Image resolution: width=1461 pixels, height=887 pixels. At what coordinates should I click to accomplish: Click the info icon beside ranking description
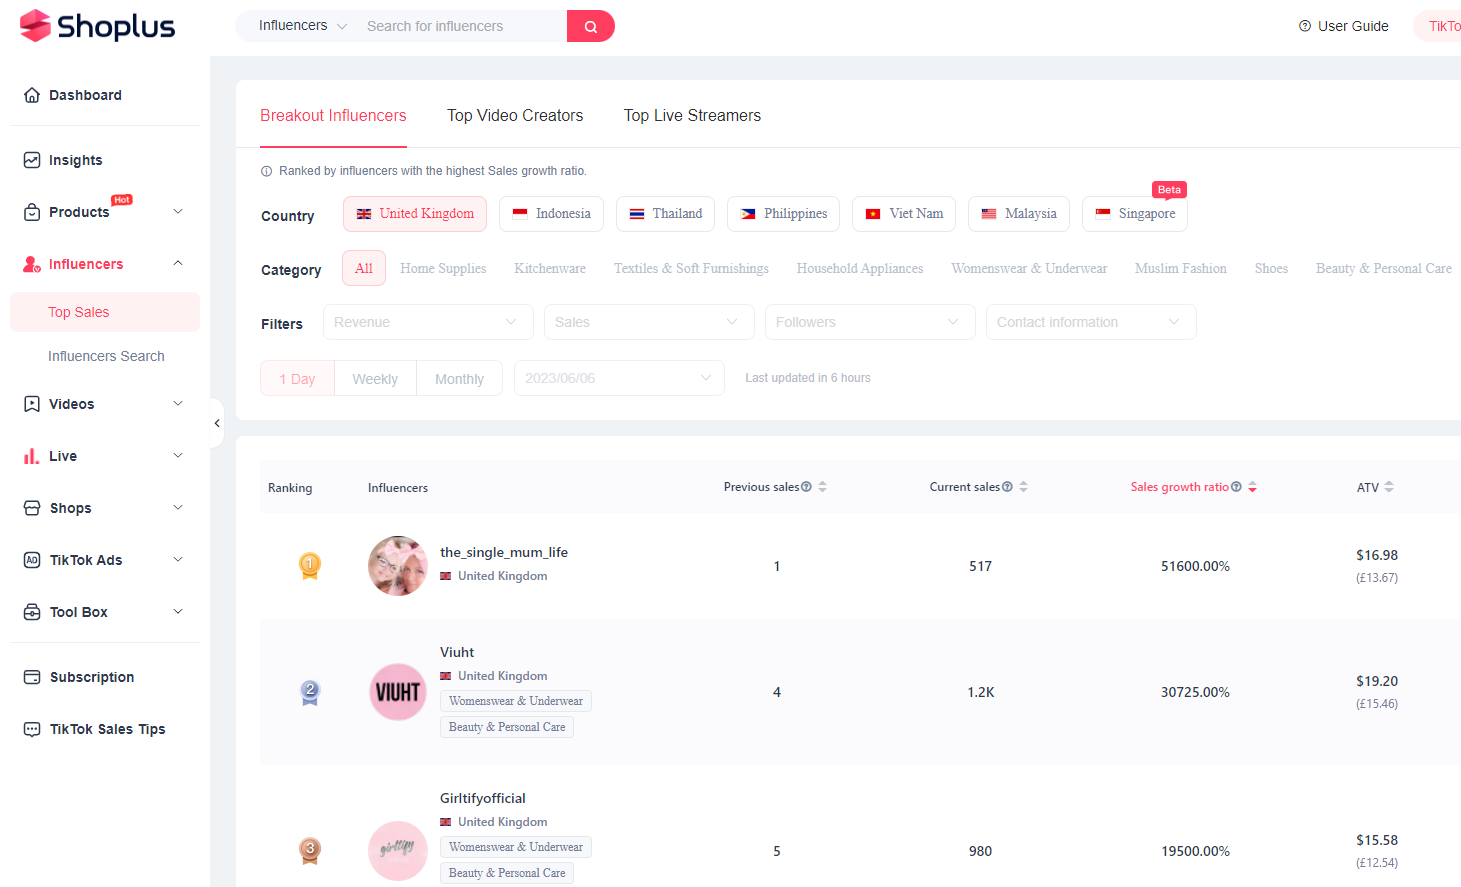click(267, 171)
